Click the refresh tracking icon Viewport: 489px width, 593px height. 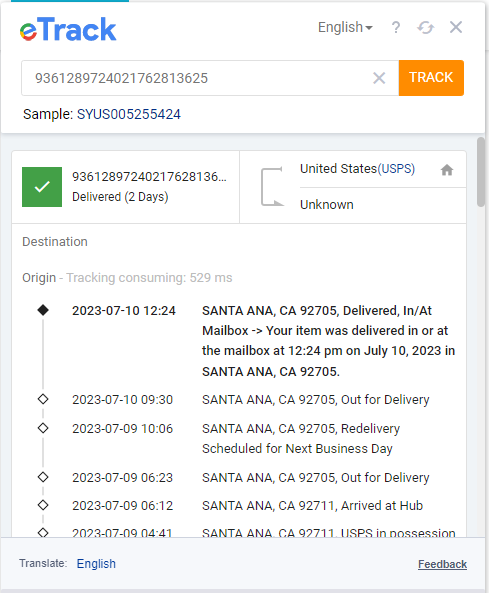pos(425,27)
